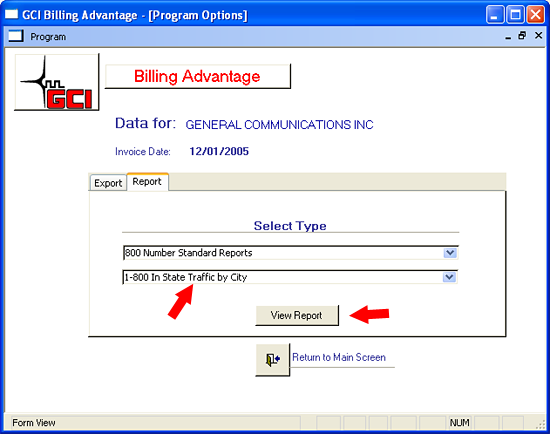
Task: Click the View Report button
Action: pos(297,315)
